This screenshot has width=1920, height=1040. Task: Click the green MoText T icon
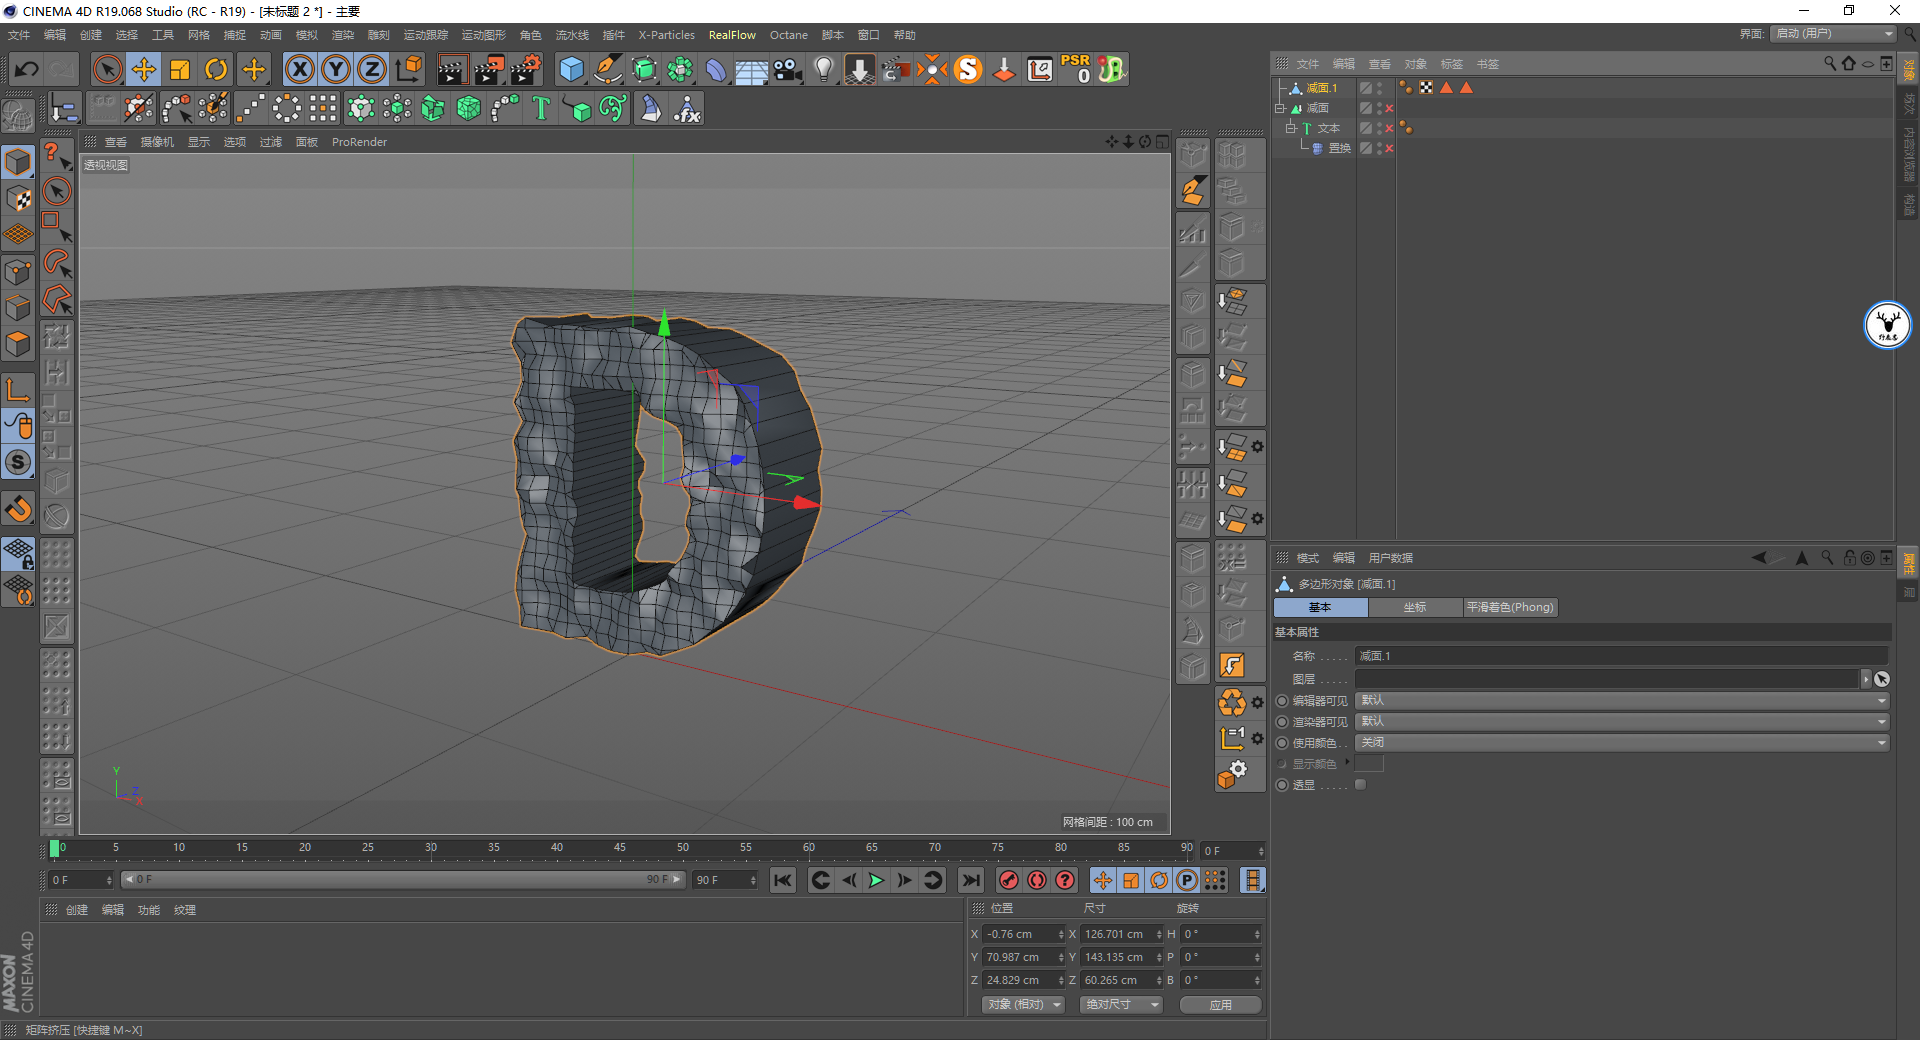pyautogui.click(x=541, y=108)
